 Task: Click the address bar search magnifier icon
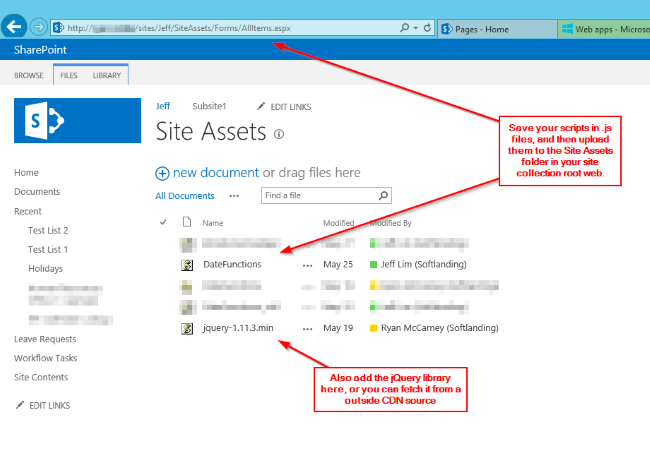click(404, 28)
